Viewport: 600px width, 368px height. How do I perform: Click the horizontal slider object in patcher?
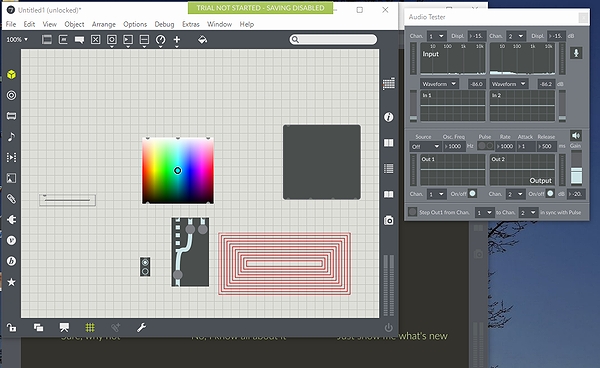point(67,200)
